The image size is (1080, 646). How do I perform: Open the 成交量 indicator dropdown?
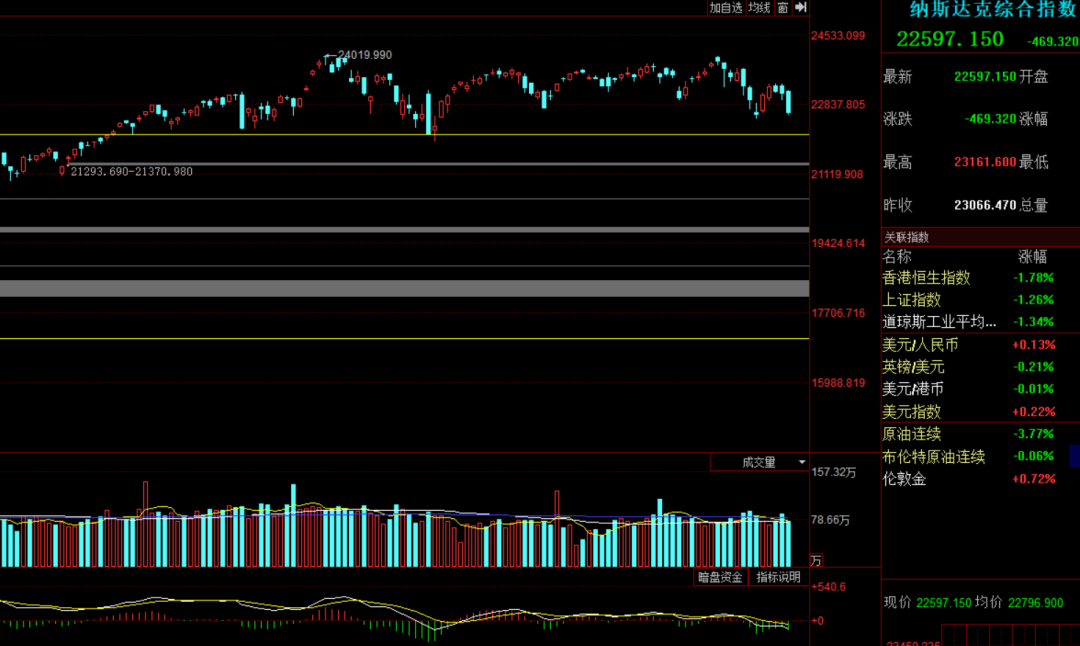759,462
